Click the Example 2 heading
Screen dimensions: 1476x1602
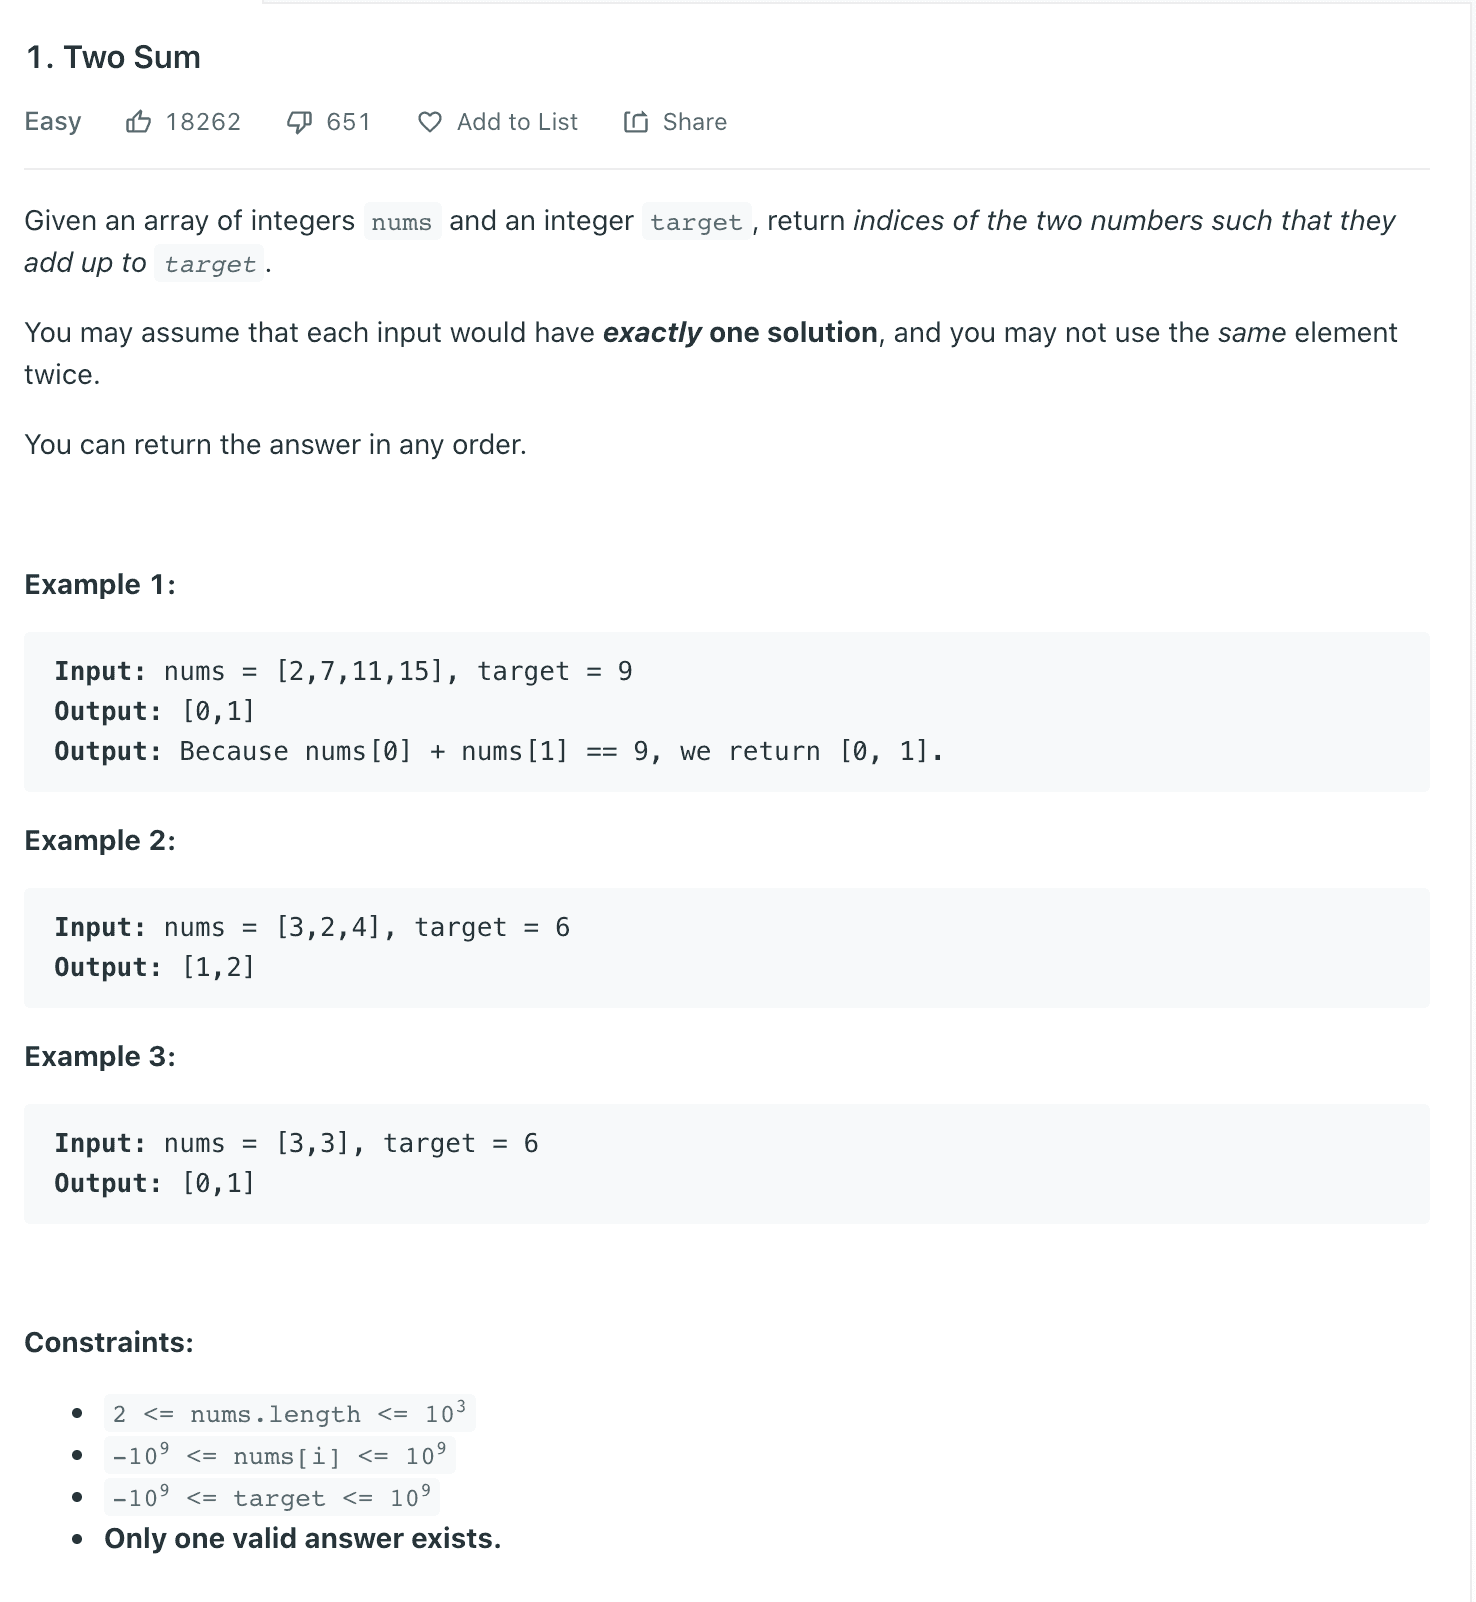point(100,840)
